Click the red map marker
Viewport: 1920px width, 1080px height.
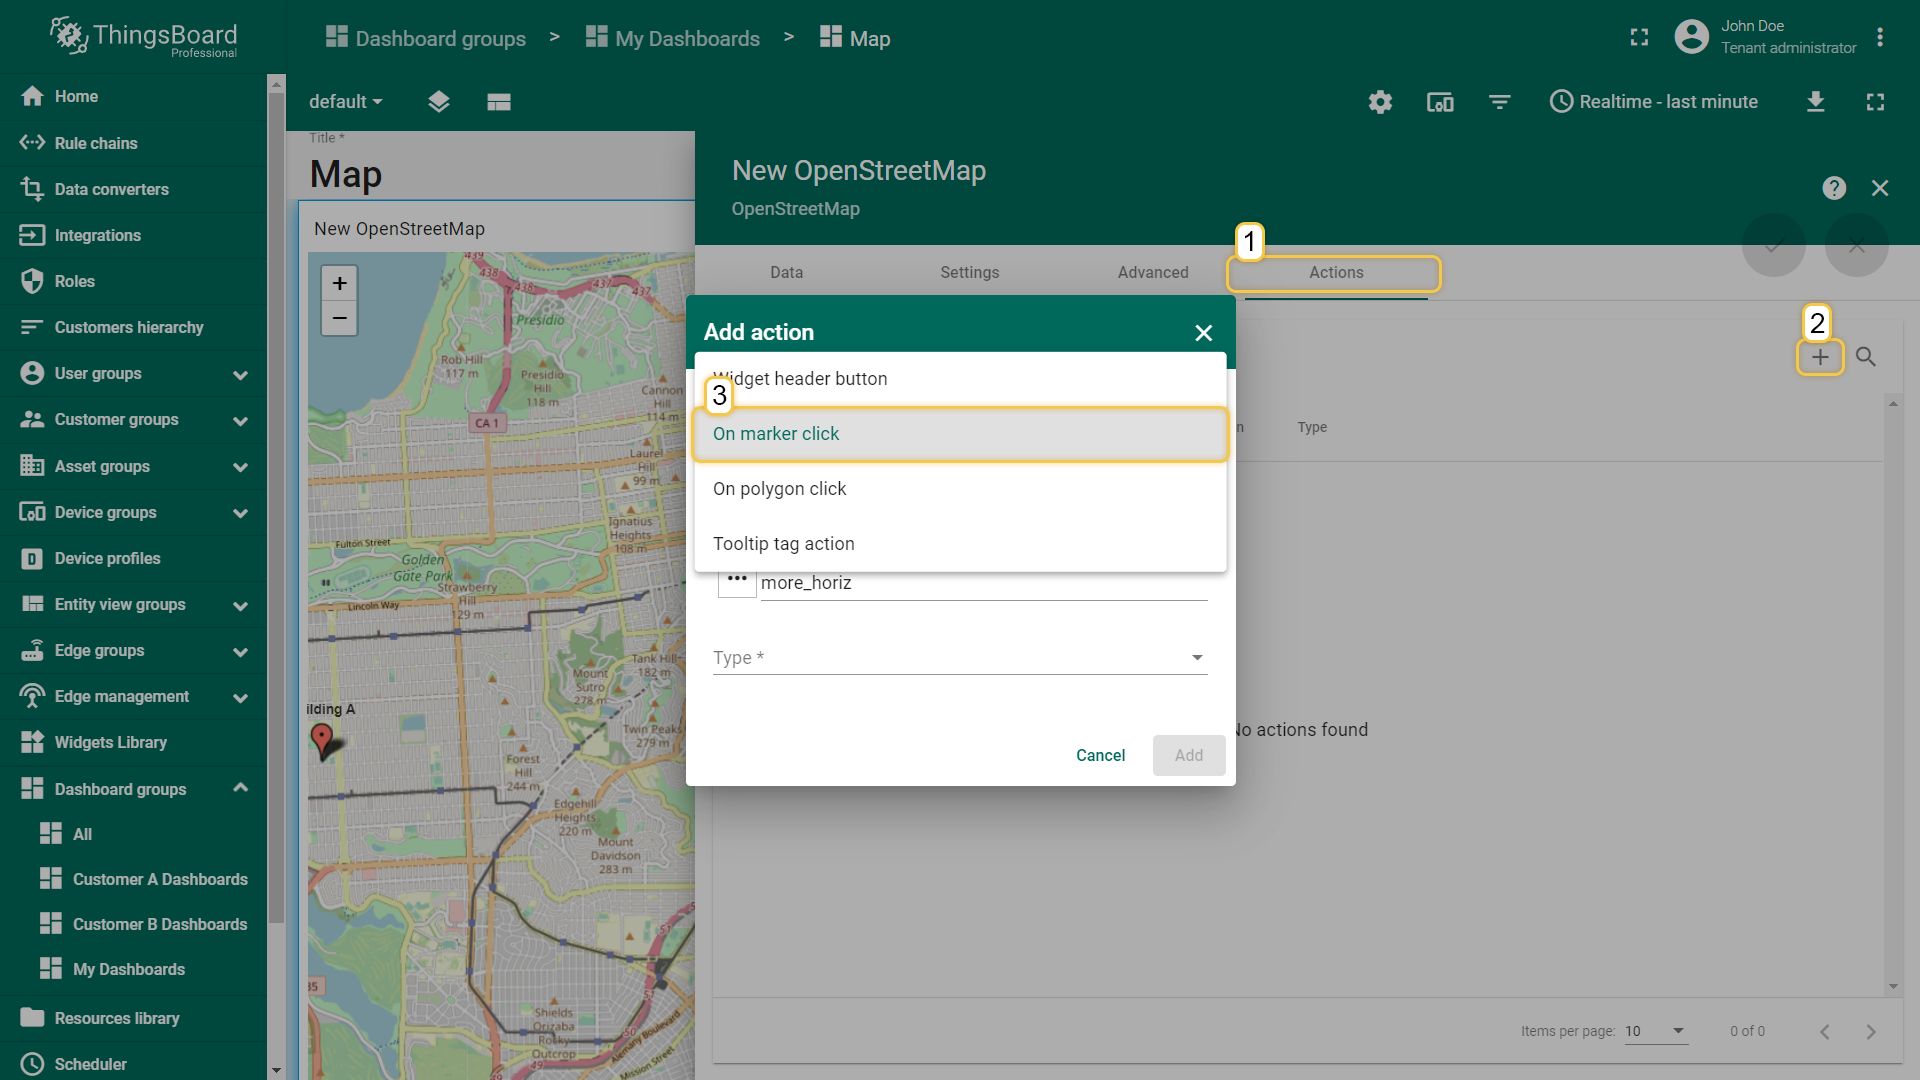tap(321, 740)
